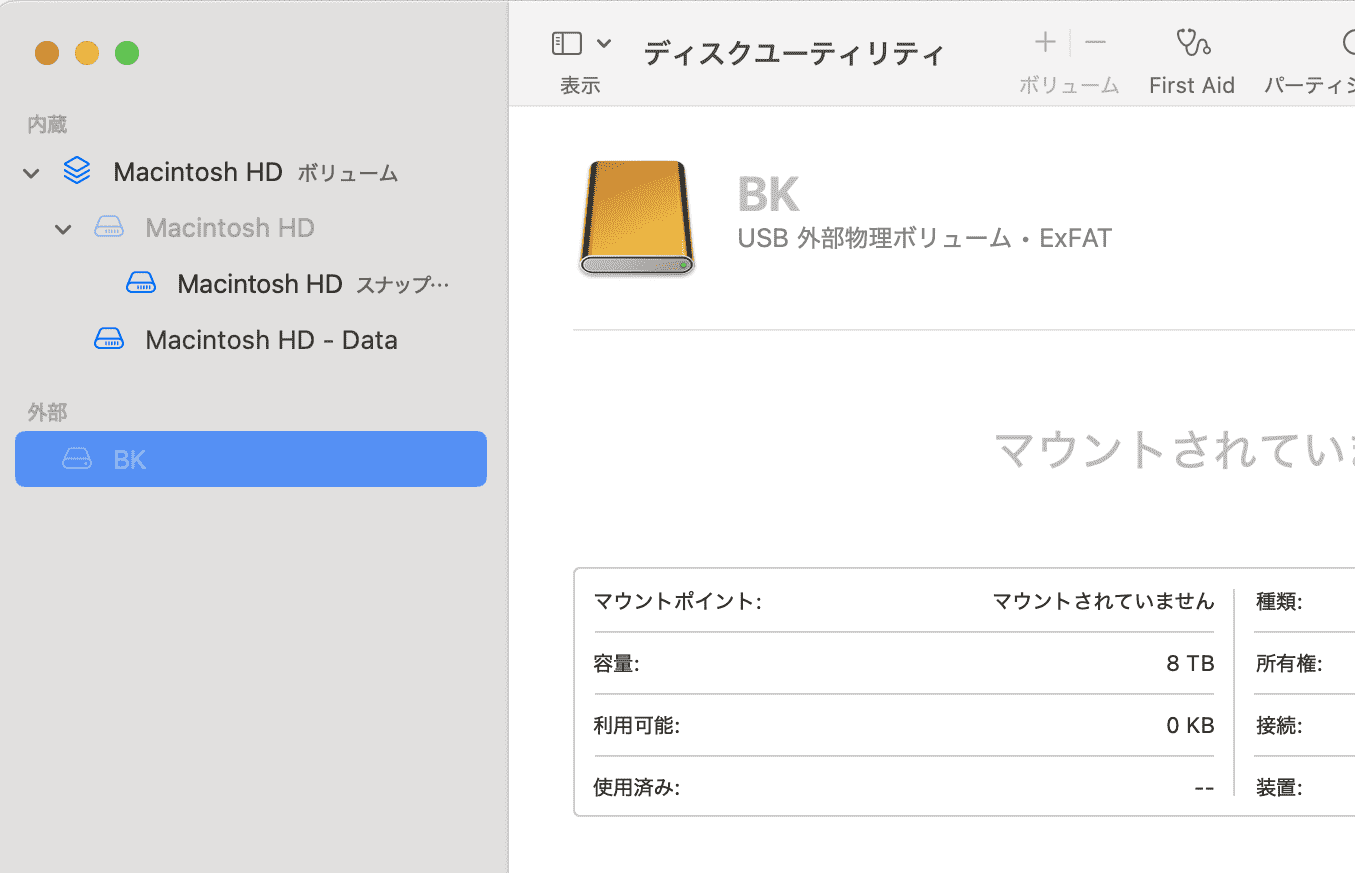Click the stacked-layers icon of Macintosh HD ボリューム
The height and width of the screenshot is (873, 1355).
coord(77,172)
